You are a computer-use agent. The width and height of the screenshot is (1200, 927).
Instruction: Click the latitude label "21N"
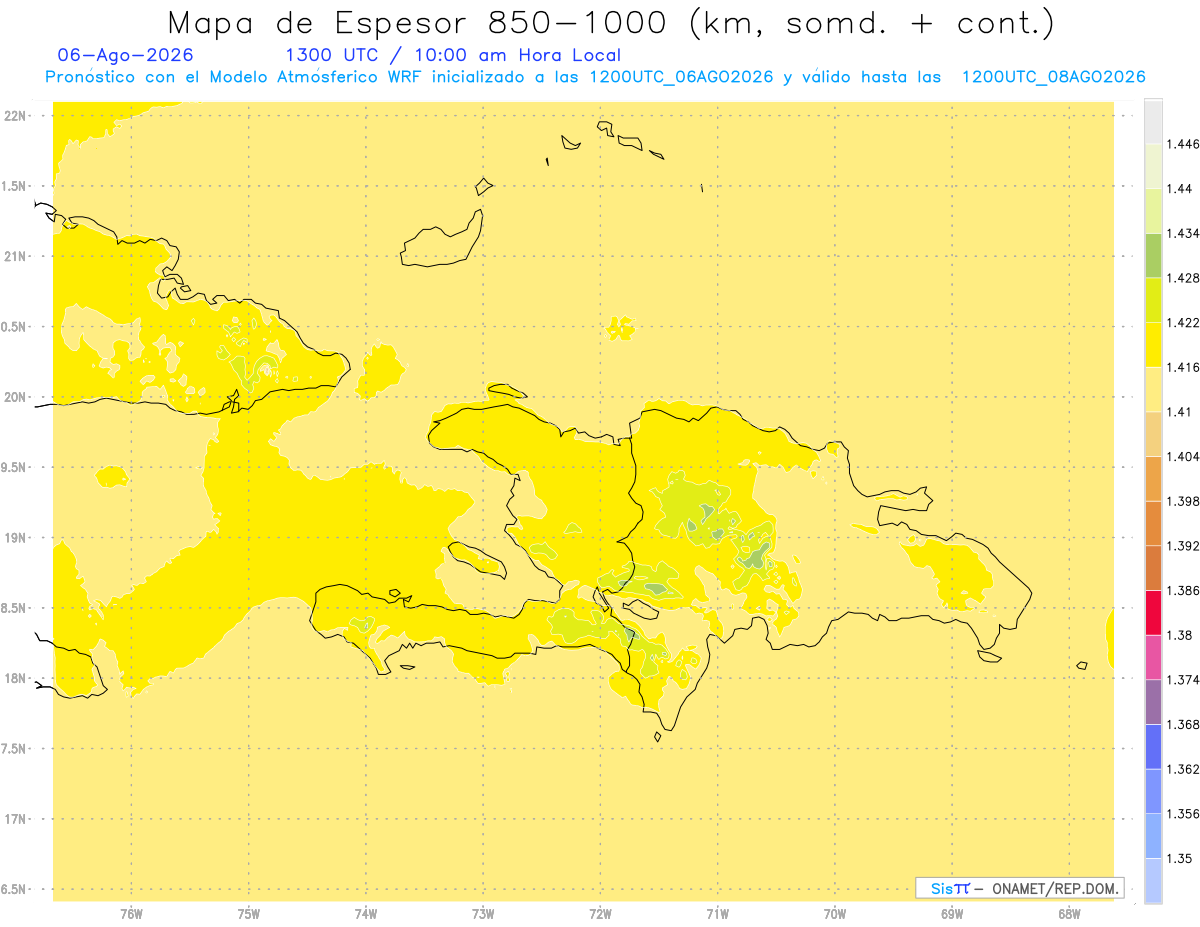click(x=17, y=257)
